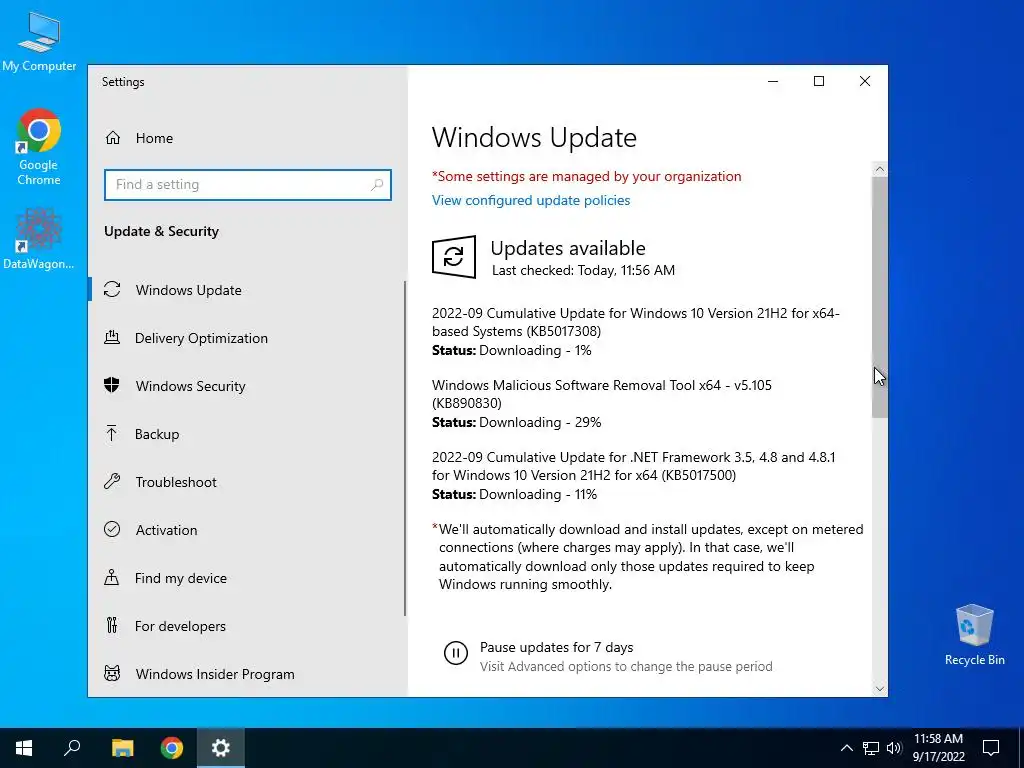Click the Windows Update scrollbar thumb
Viewport: 1024px width, 768px height.
point(880,297)
